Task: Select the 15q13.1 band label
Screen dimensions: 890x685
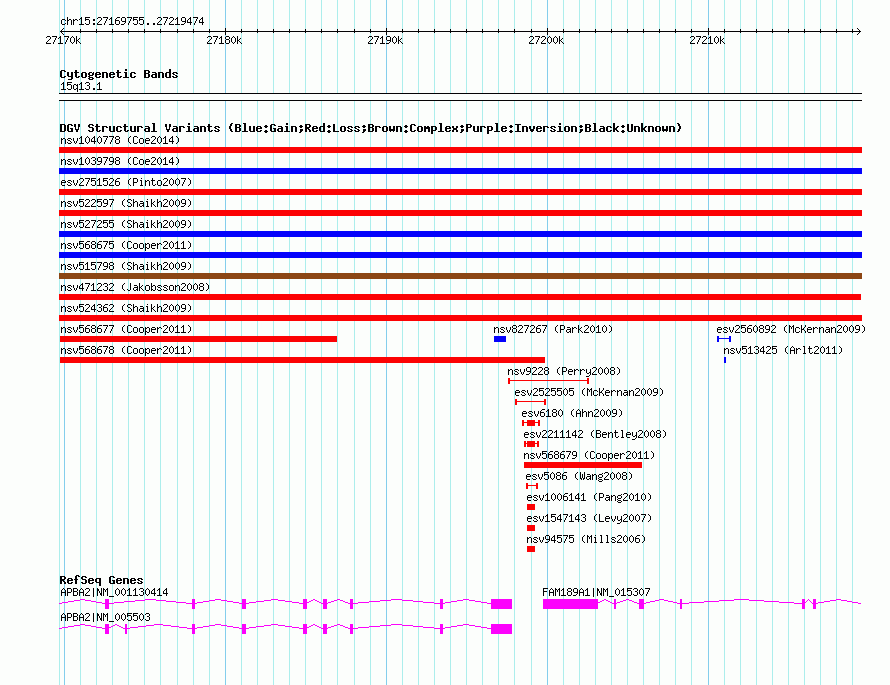Action: point(81,86)
